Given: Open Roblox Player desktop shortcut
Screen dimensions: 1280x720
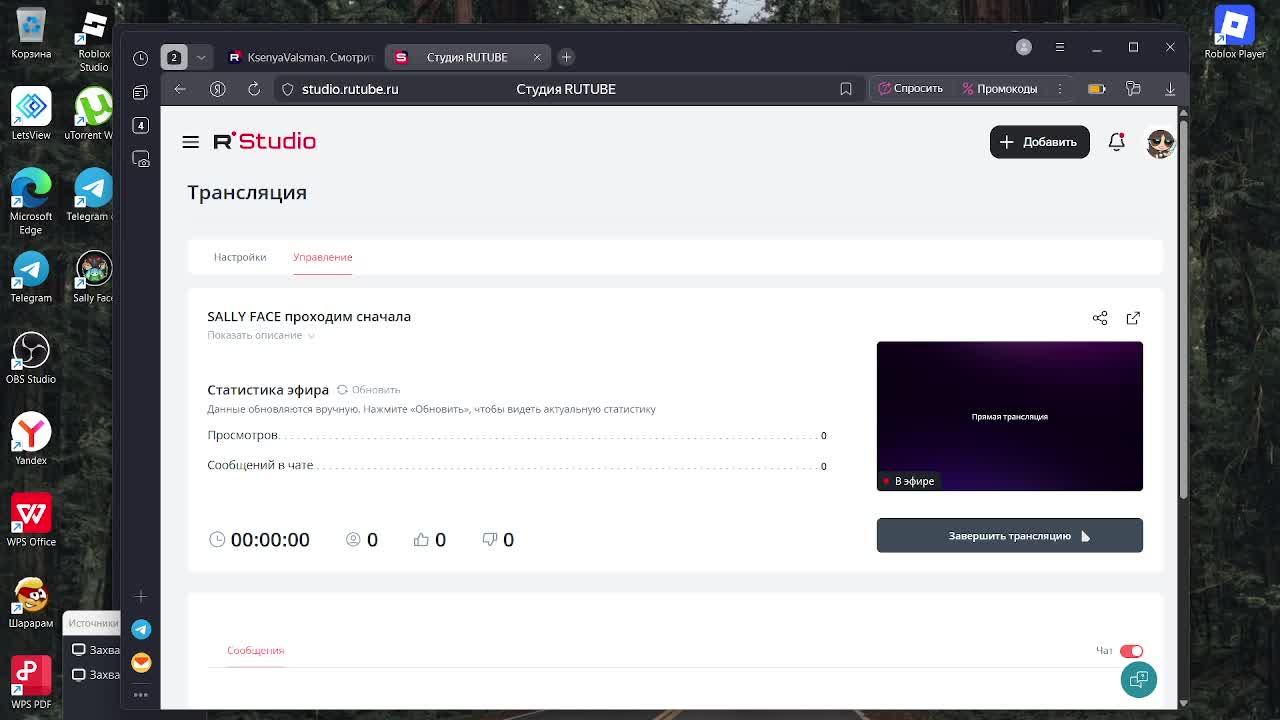Looking at the screenshot, I should [1235, 33].
